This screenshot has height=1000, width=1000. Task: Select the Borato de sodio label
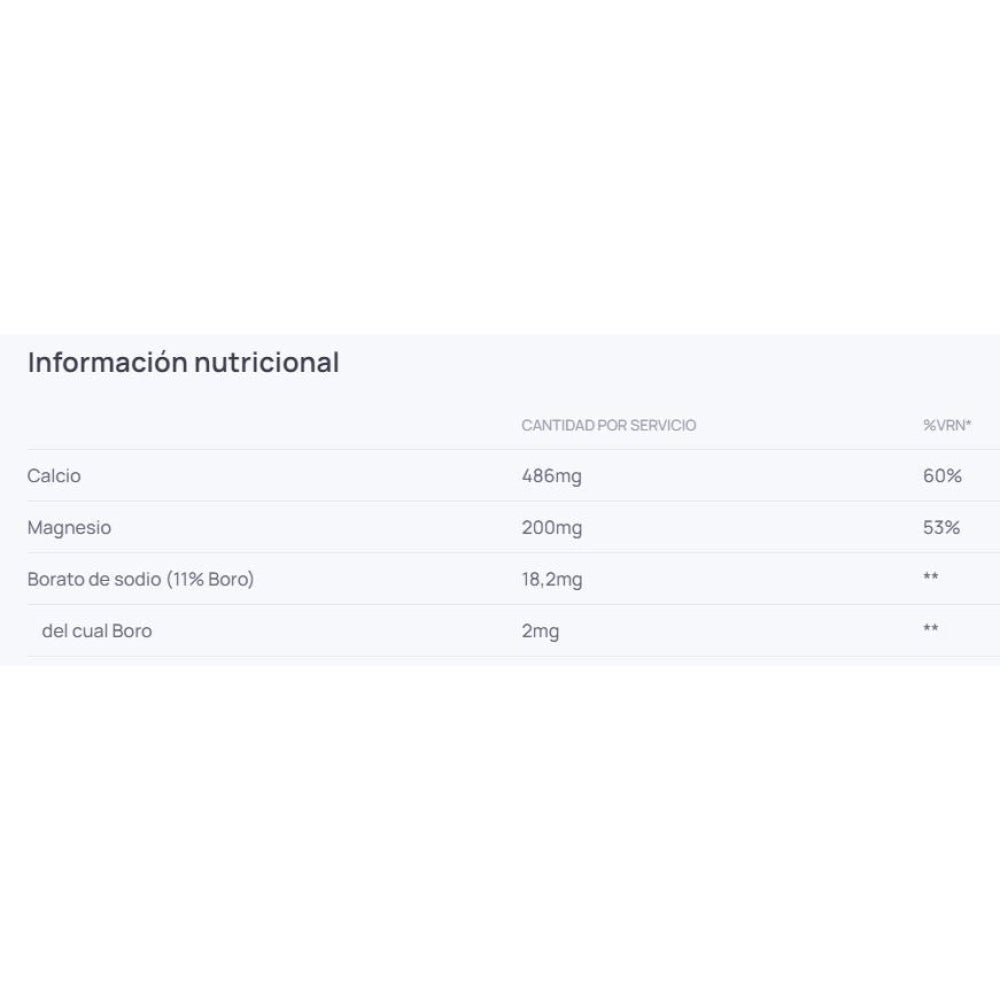point(140,580)
